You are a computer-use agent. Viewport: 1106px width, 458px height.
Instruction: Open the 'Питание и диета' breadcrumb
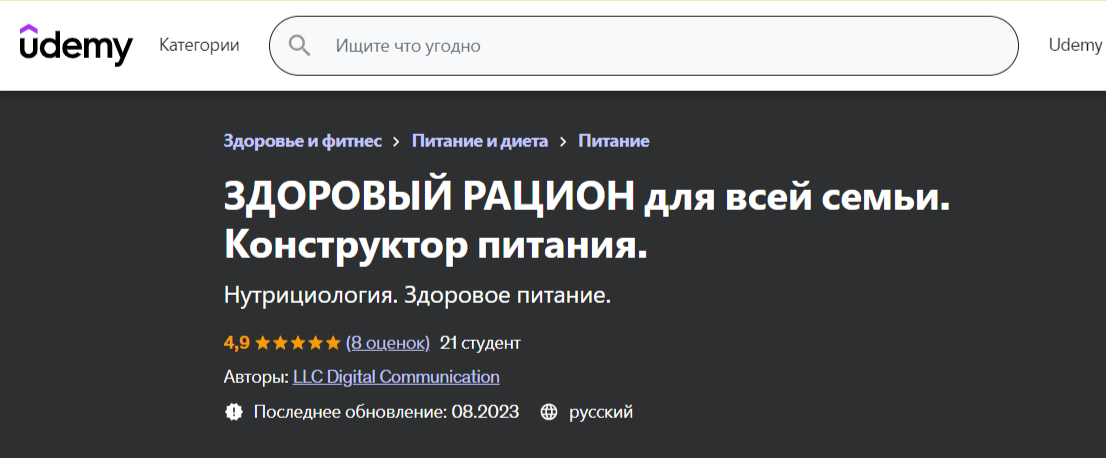tap(480, 141)
